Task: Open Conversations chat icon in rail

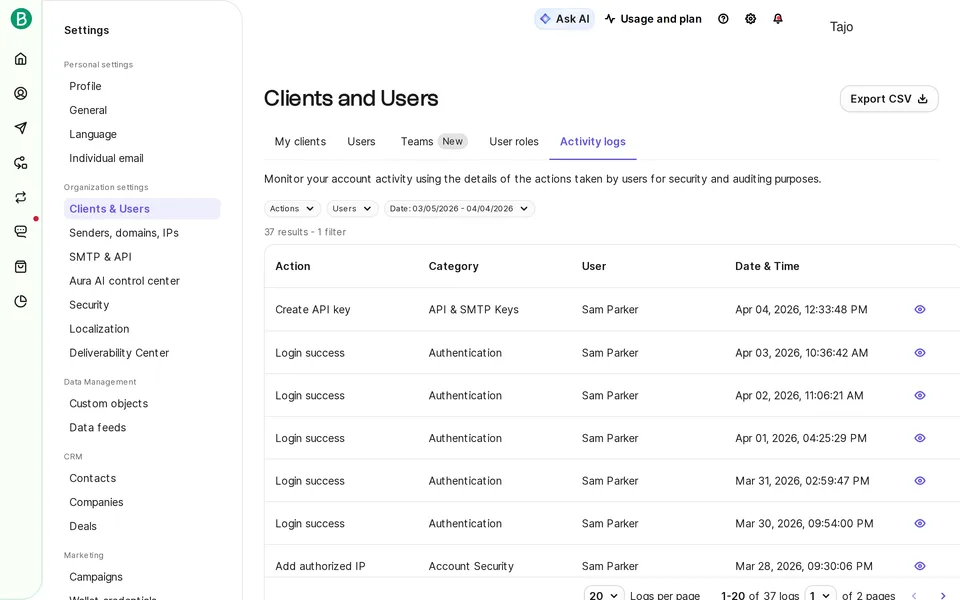Action: coord(21,231)
